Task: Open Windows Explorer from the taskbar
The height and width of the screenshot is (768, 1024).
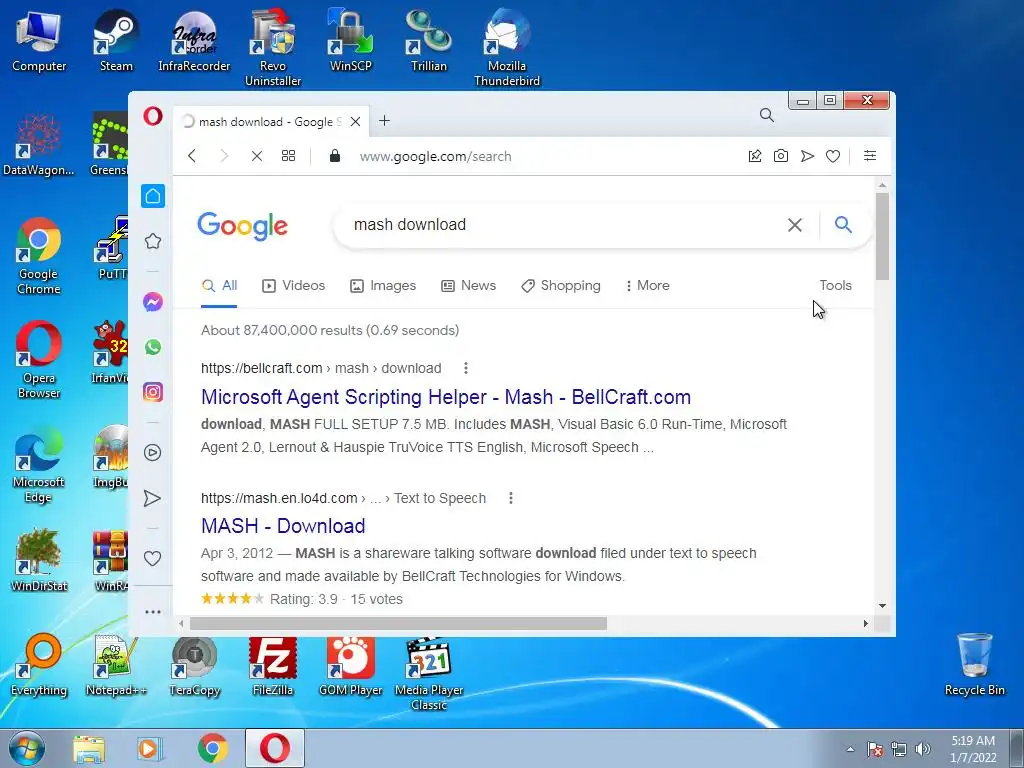Action: tap(89, 749)
